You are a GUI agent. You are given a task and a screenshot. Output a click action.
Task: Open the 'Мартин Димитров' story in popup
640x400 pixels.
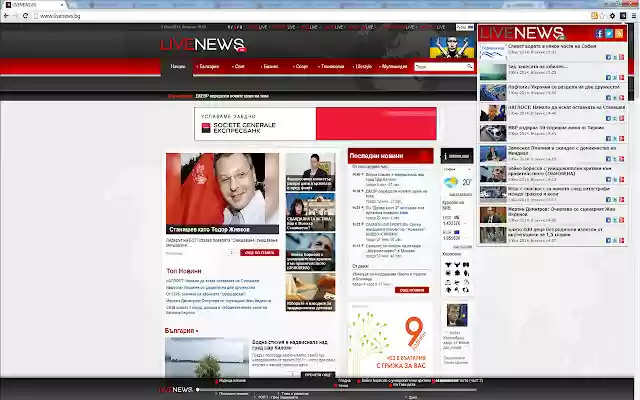(x=561, y=211)
